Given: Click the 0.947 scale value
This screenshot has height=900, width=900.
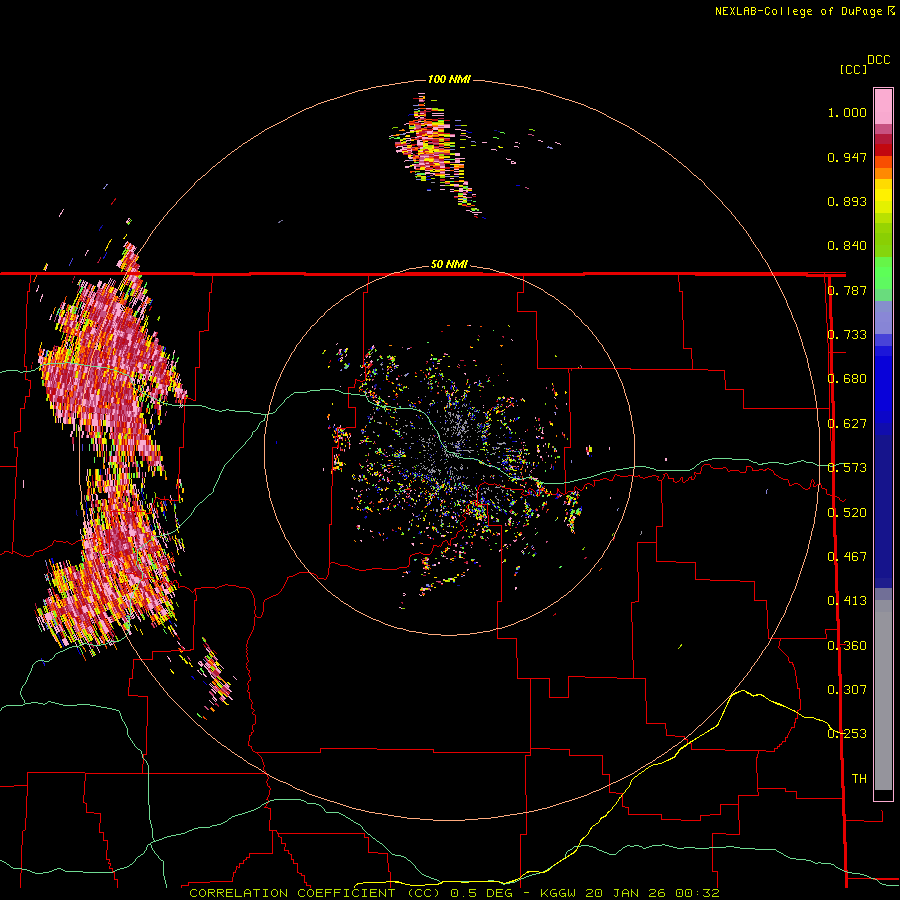Looking at the screenshot, I should [847, 157].
